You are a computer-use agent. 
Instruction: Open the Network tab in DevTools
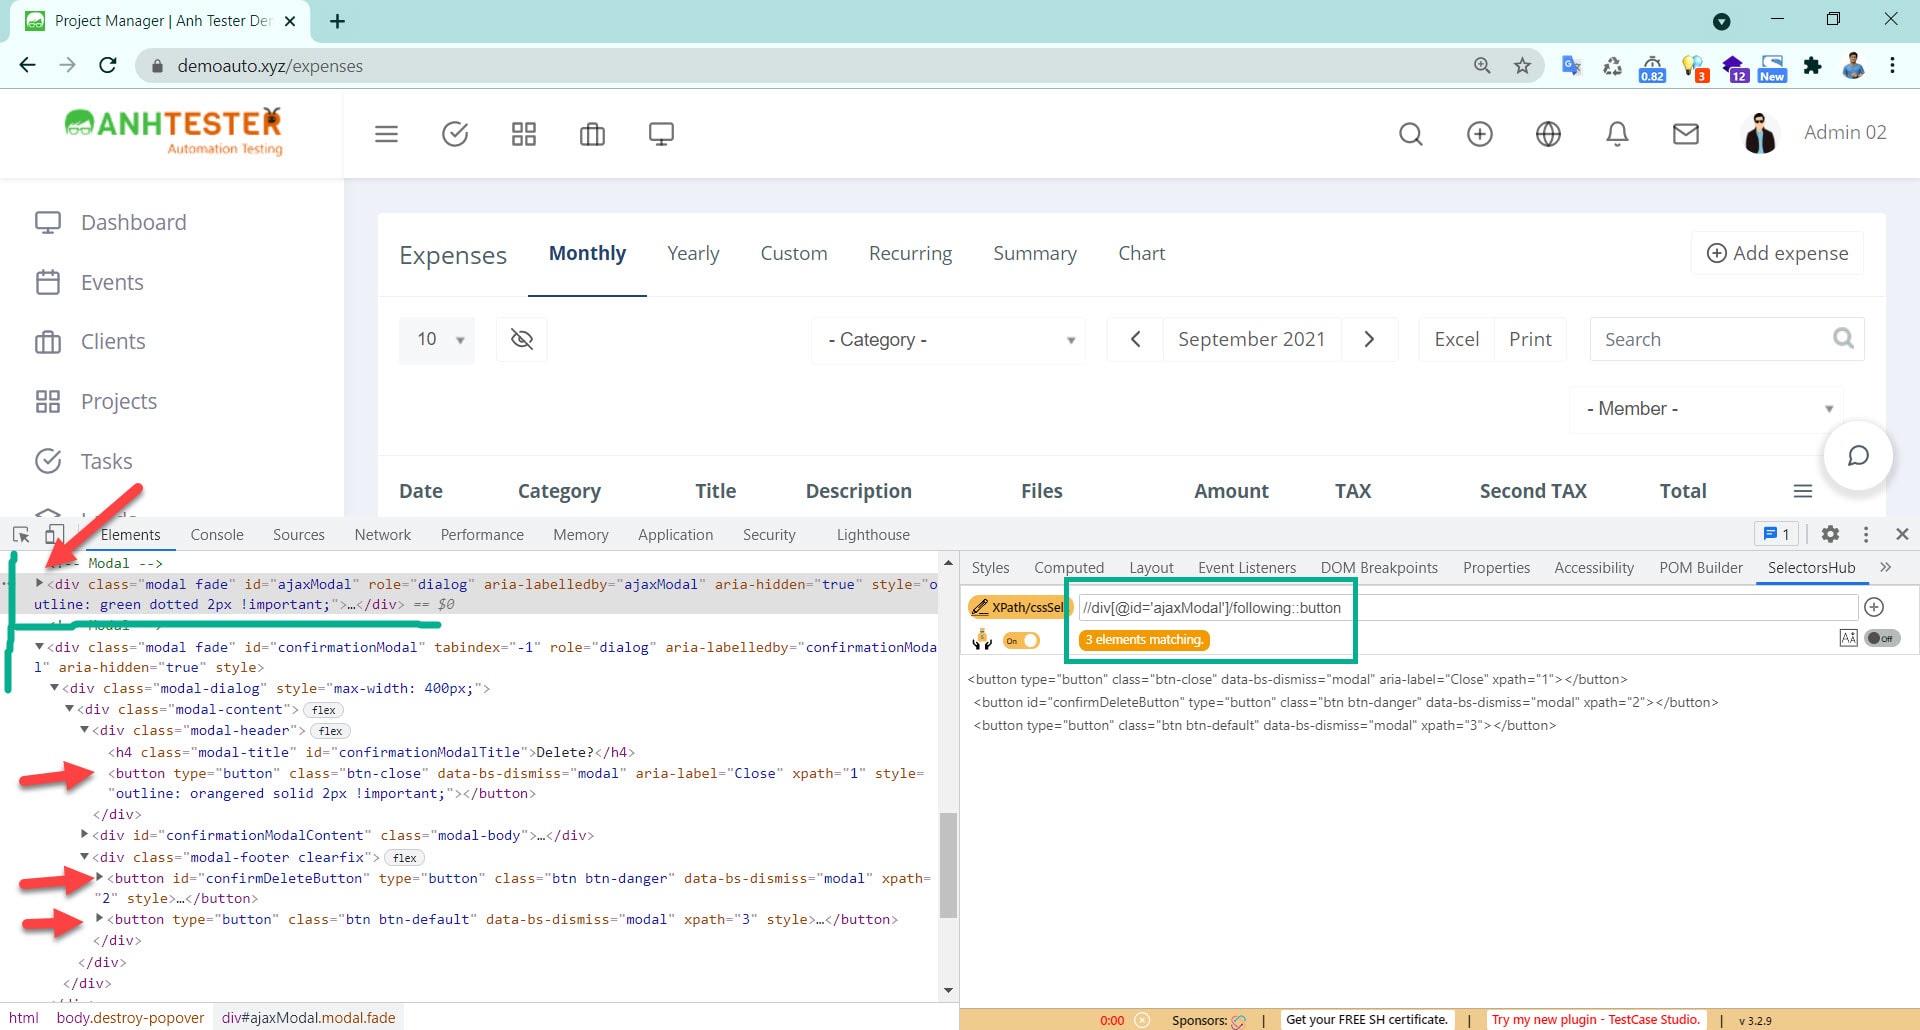pos(382,535)
